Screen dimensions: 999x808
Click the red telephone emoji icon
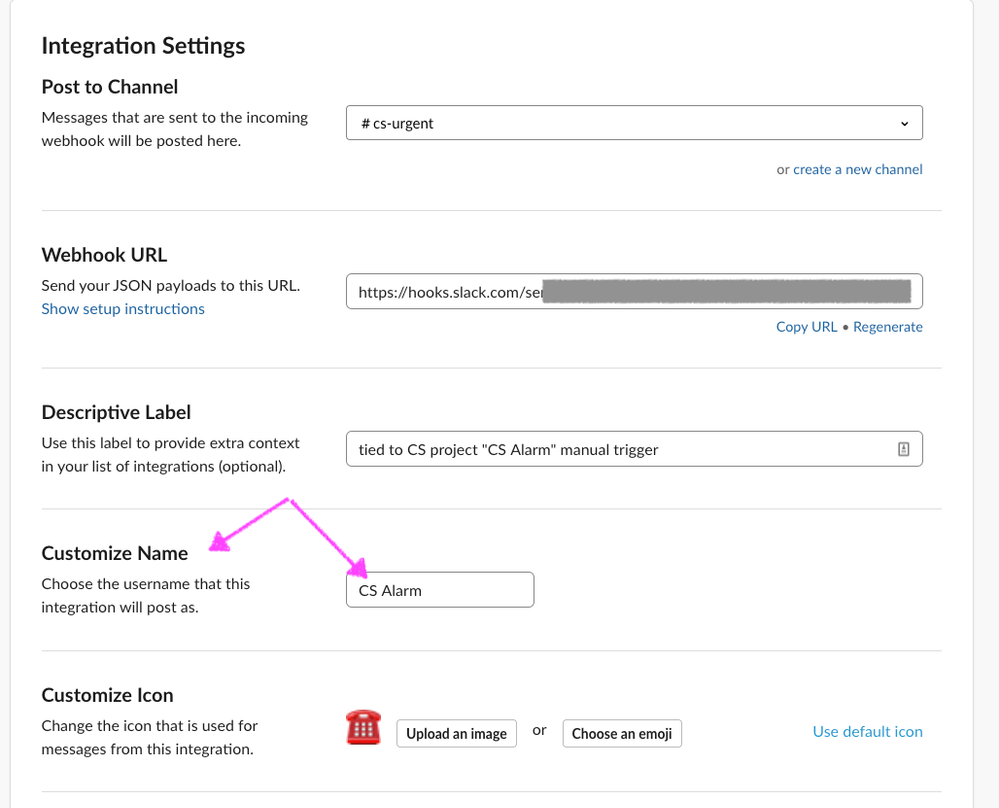click(362, 729)
